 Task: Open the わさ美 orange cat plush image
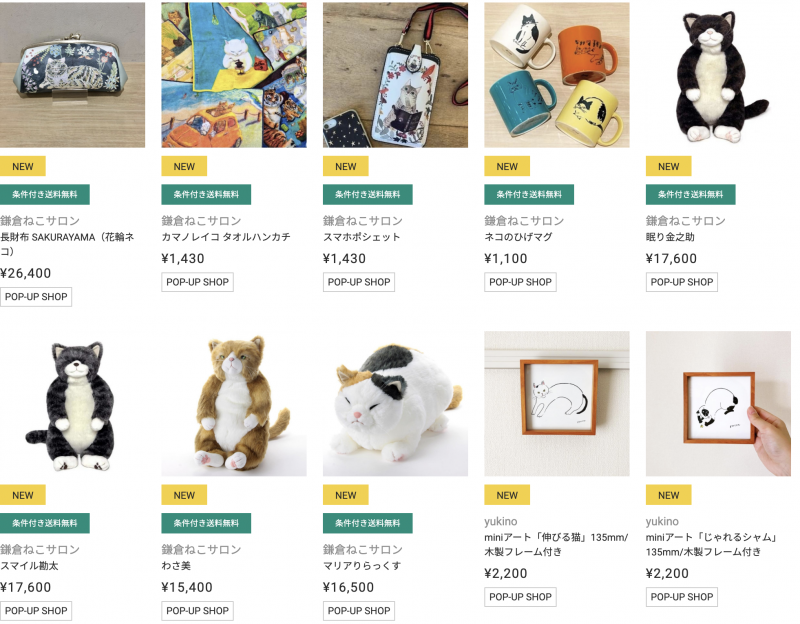(x=234, y=404)
